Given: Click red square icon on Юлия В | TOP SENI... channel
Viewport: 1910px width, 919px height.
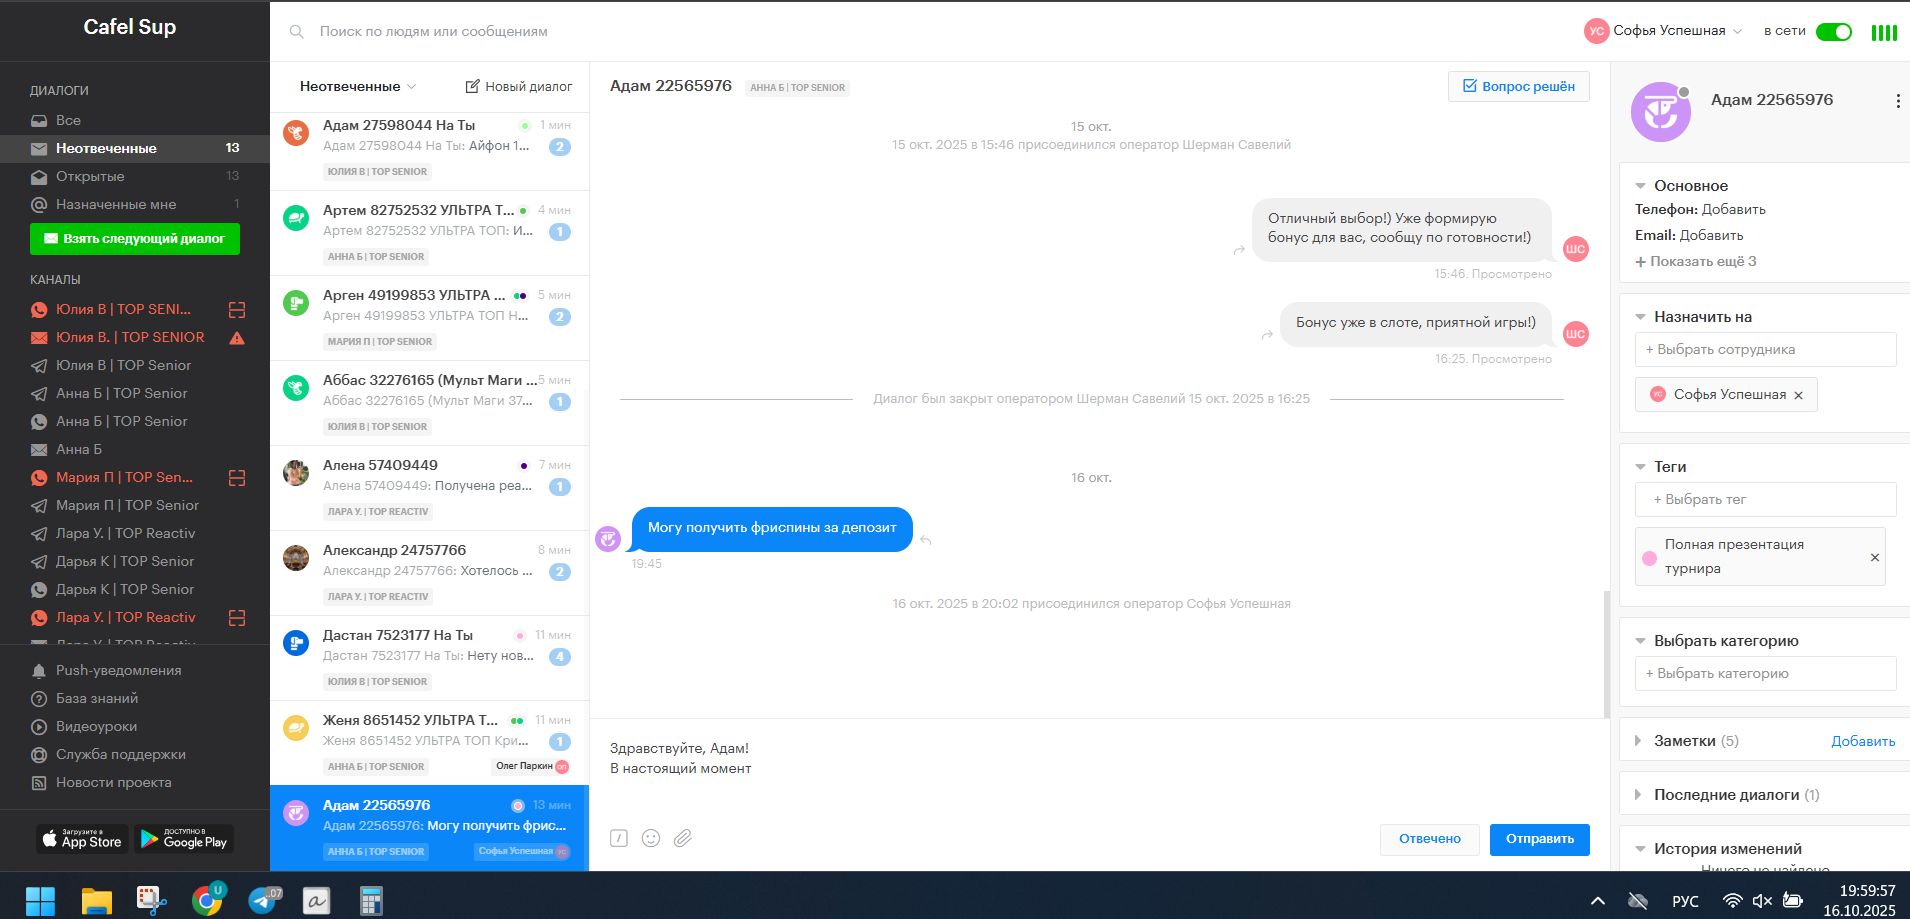Looking at the screenshot, I should click(x=237, y=310).
